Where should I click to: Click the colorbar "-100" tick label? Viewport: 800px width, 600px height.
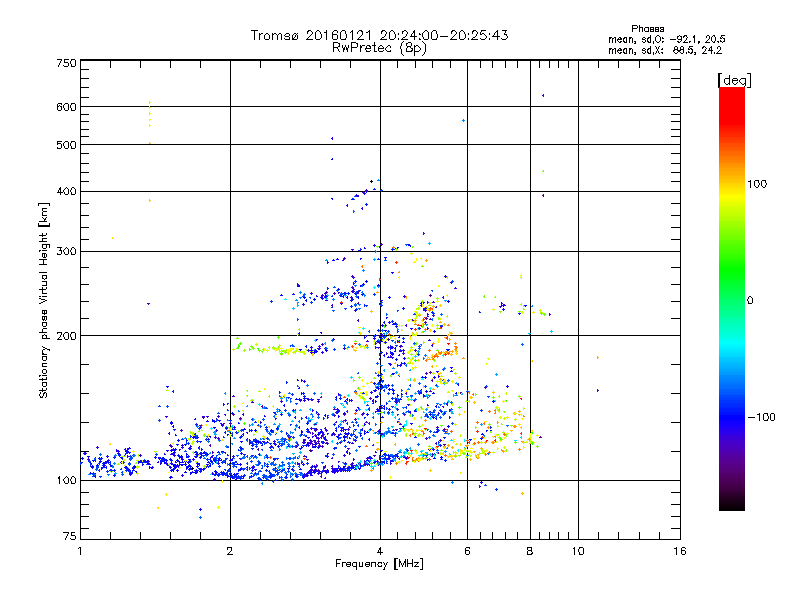[762, 417]
